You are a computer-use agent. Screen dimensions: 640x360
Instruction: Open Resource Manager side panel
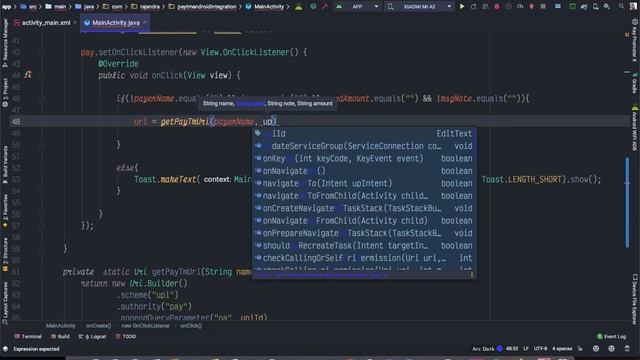[x=5, y=43]
